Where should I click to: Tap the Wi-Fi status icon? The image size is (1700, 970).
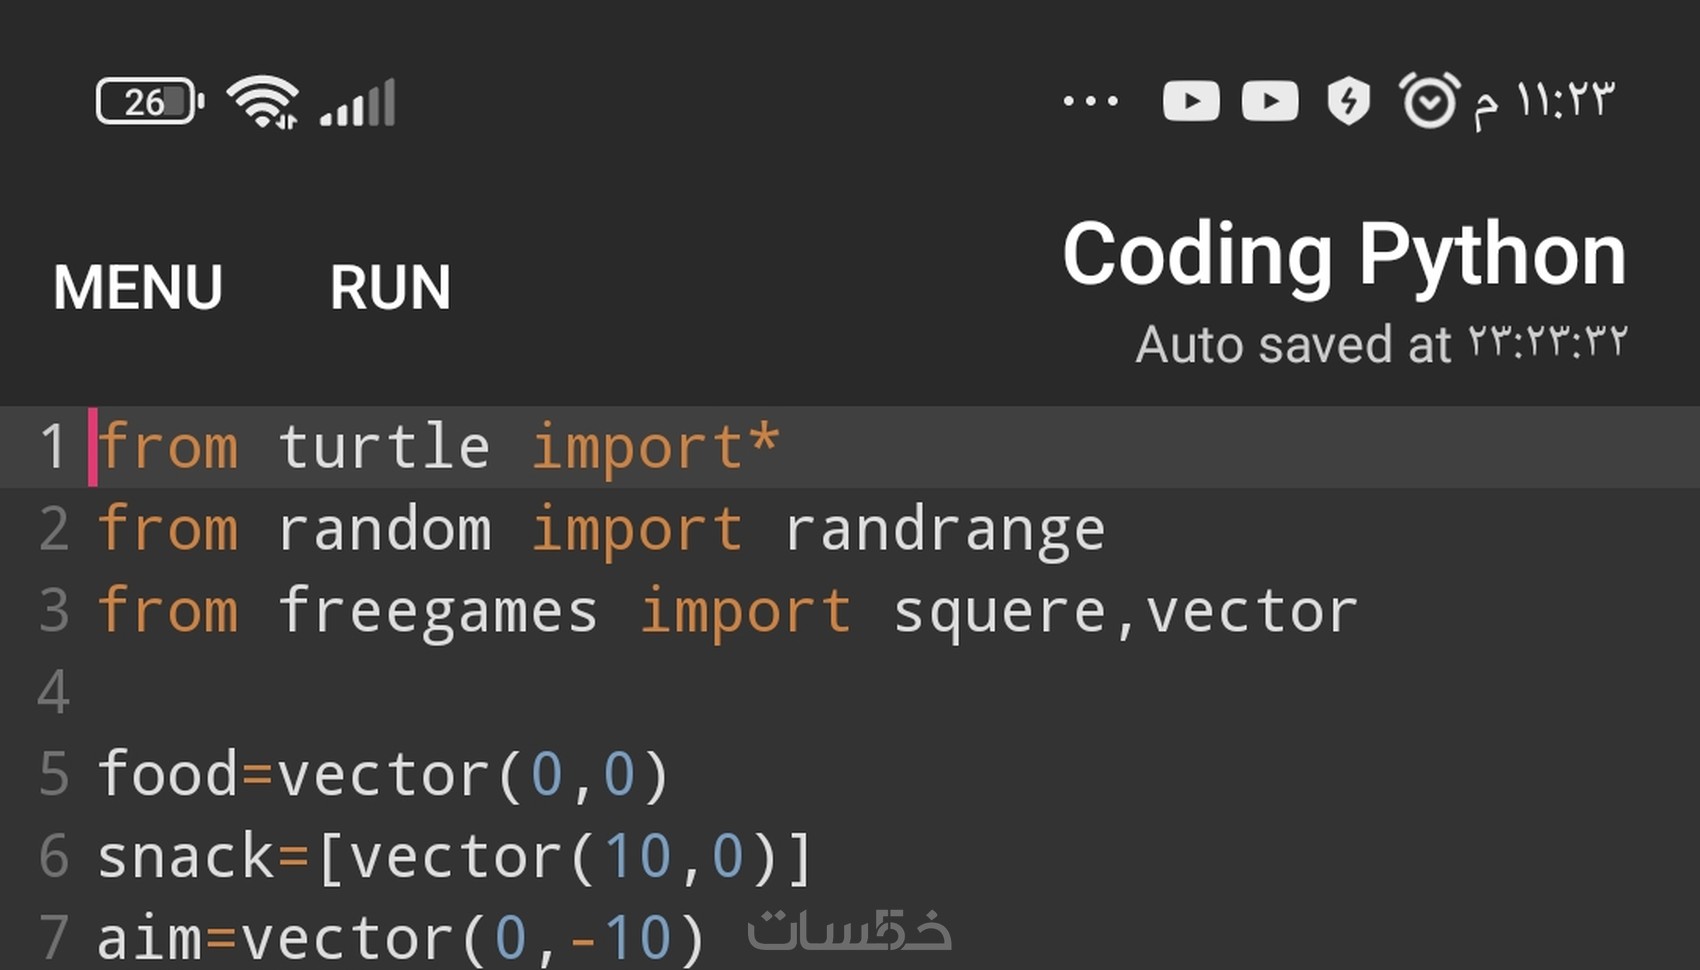[262, 102]
